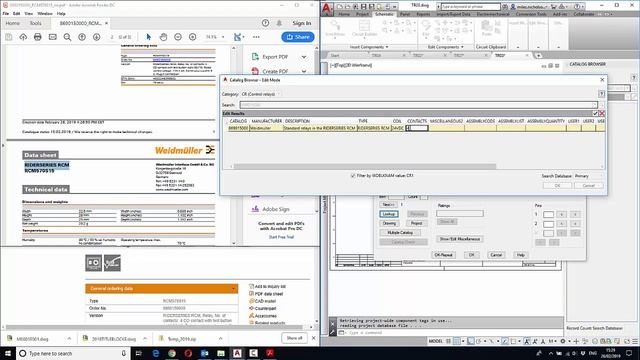This screenshot has width=640, height=360.
Task: Select the arrow selection tool in Acrobat
Action: click(x=149, y=37)
